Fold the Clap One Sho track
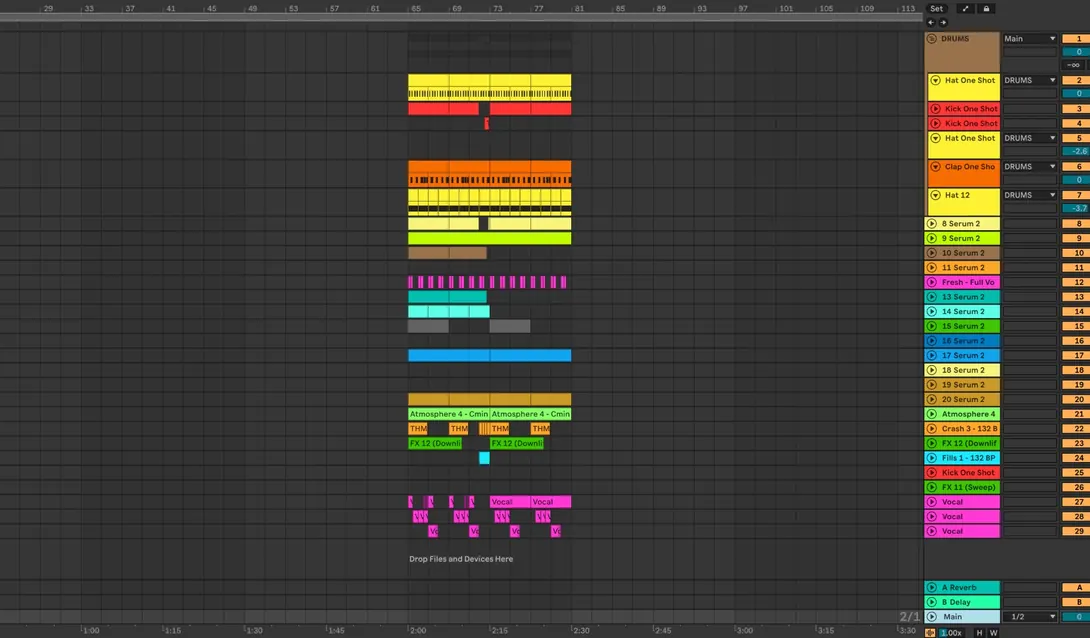 936,167
